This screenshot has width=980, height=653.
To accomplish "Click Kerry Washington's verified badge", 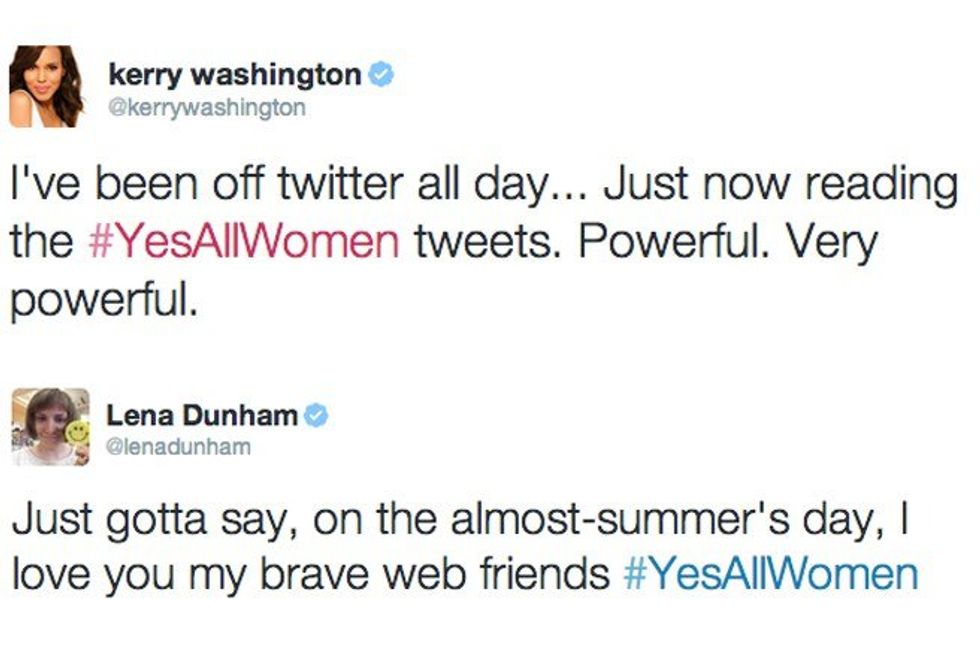I will point(381,74).
